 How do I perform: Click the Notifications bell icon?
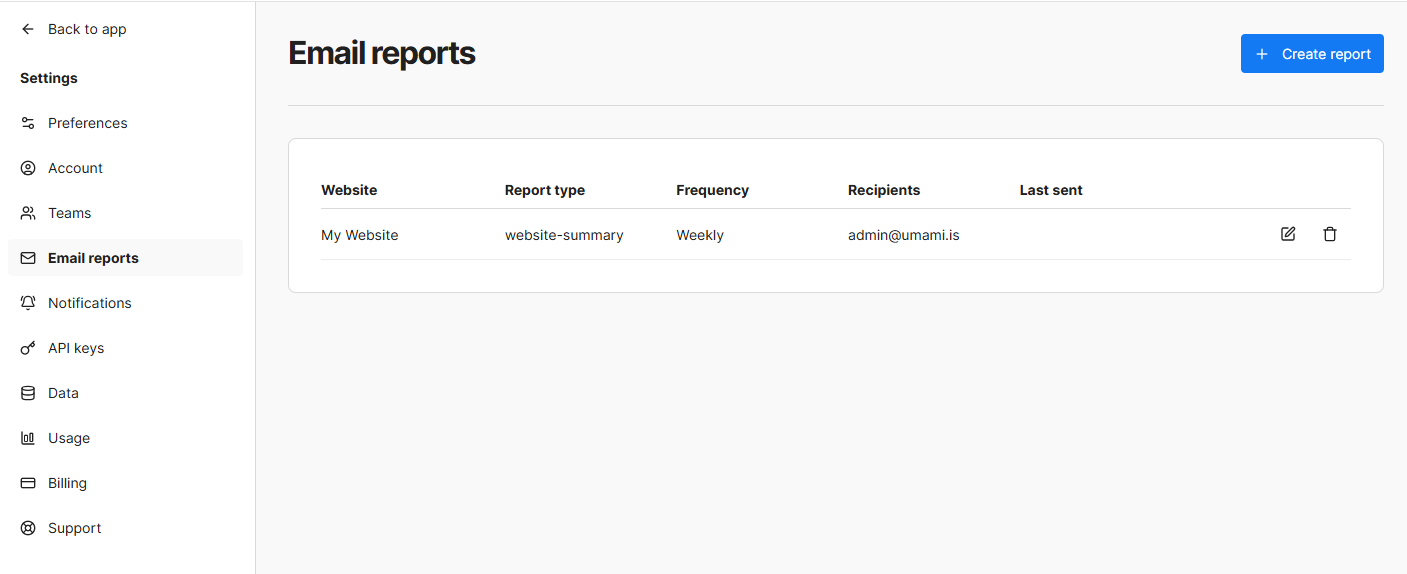click(28, 303)
